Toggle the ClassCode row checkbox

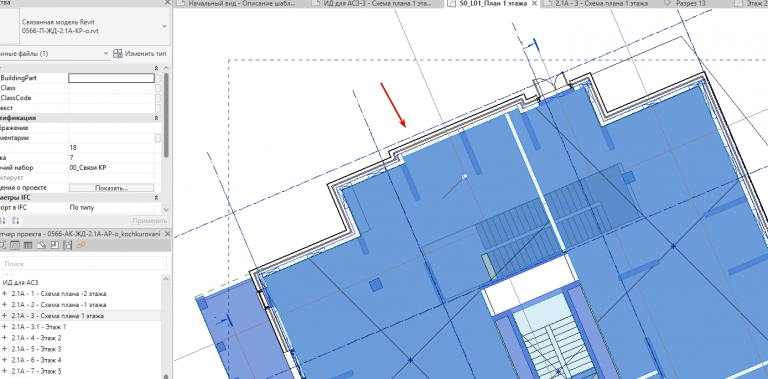158,98
